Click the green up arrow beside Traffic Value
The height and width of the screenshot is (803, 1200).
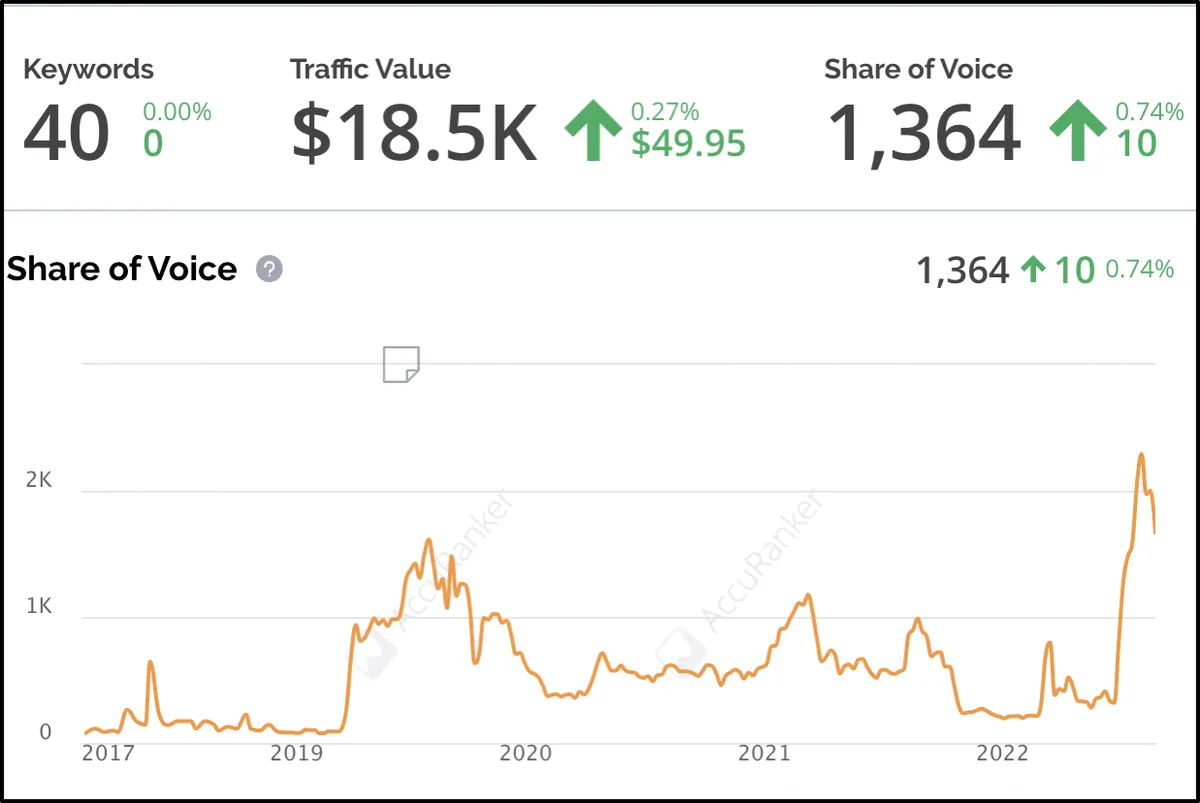593,131
